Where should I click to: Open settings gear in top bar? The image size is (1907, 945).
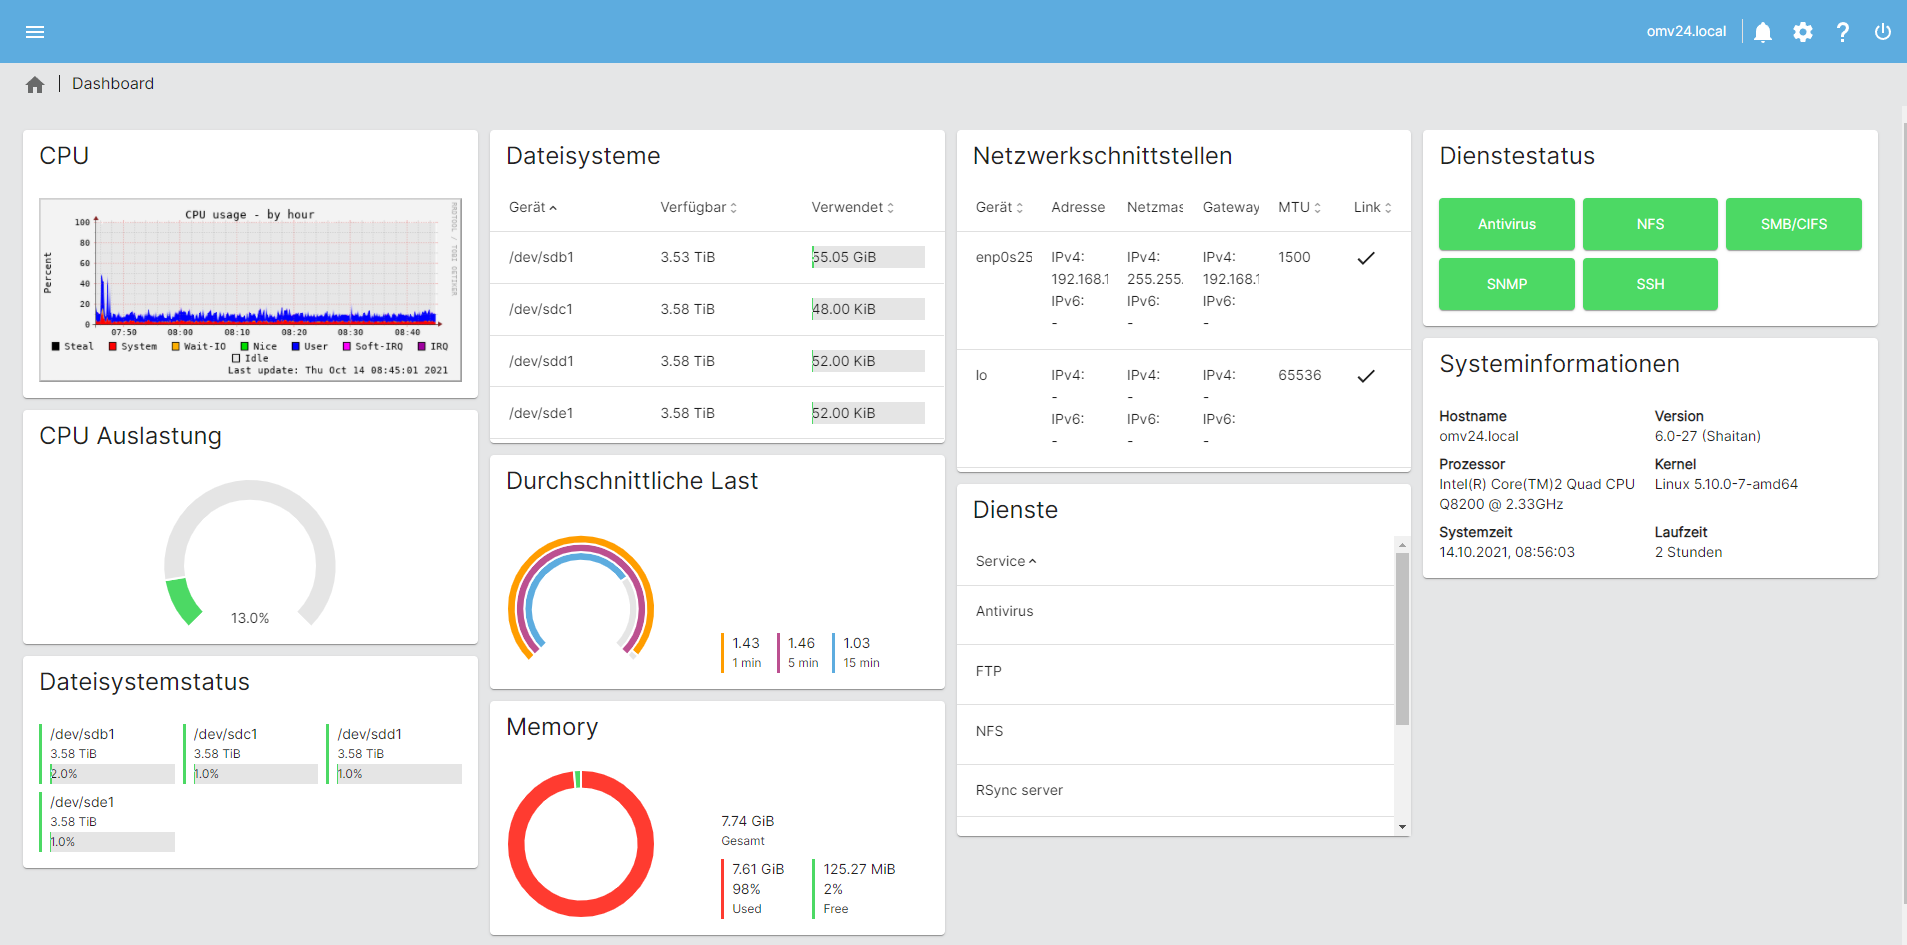(1803, 32)
